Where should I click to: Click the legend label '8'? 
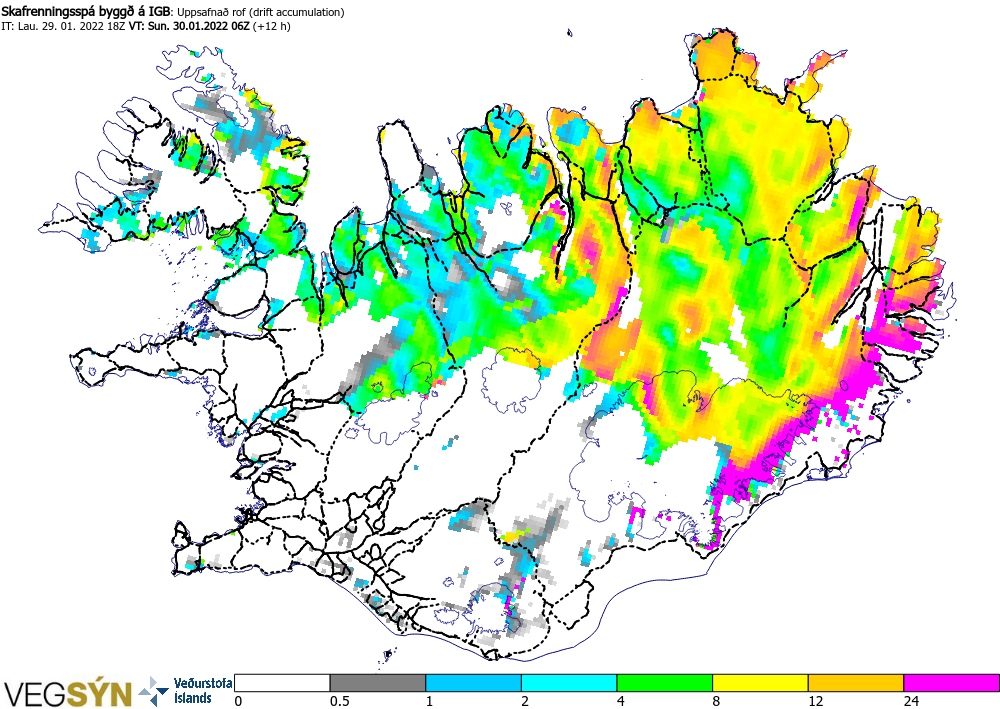point(716,701)
